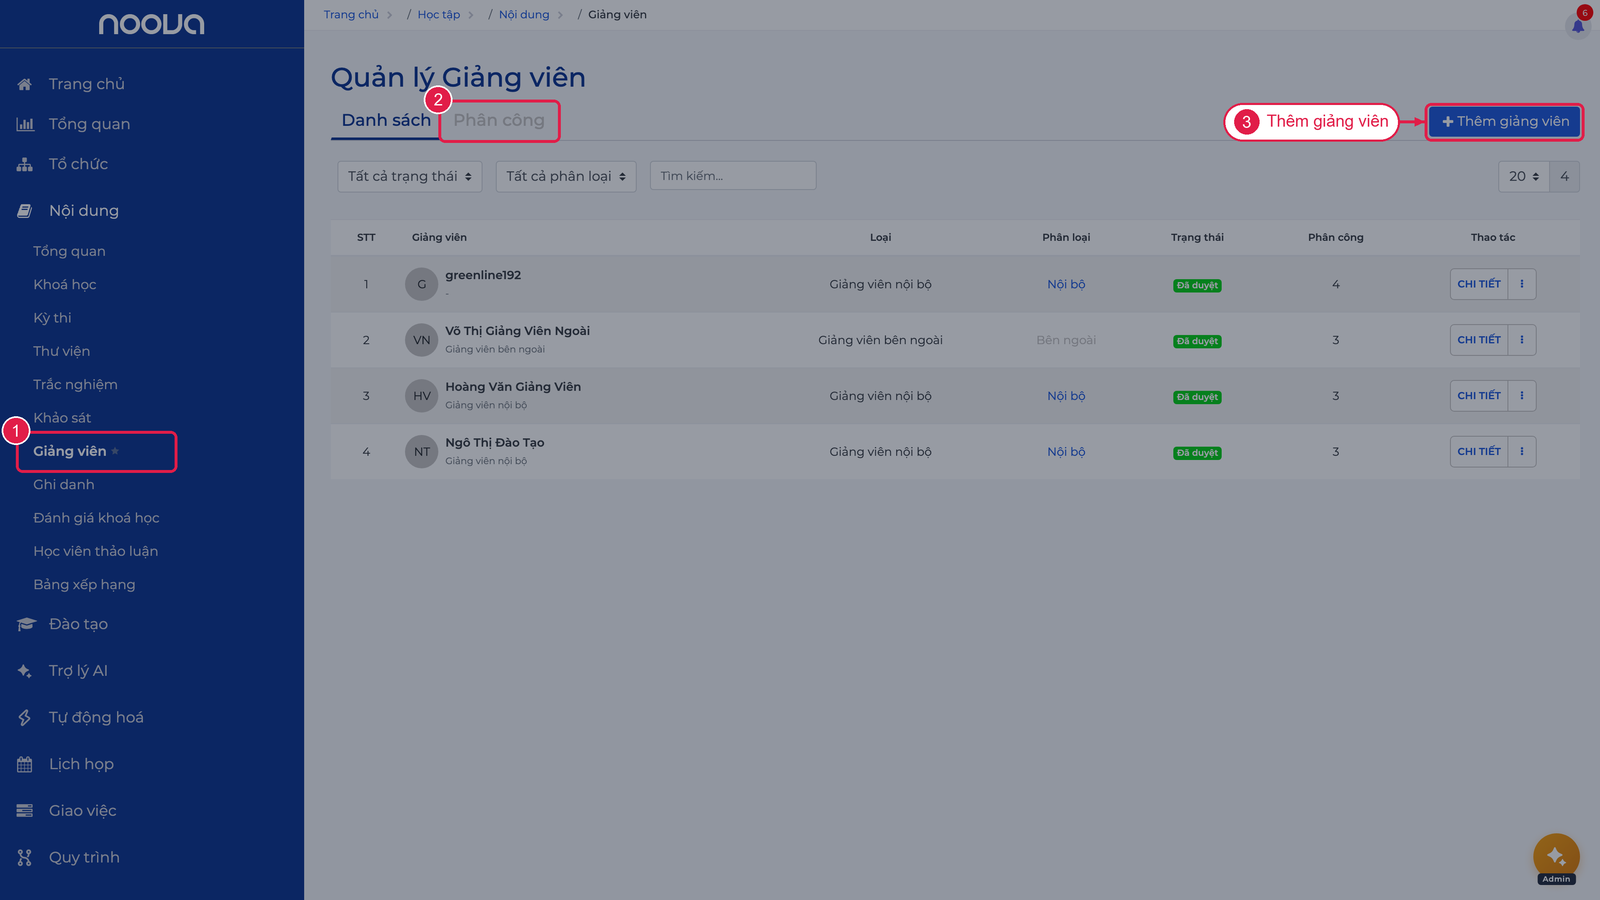1600x900 pixels.
Task: Open more actions for Ngô Thị Đào Tạo
Action: [1522, 452]
